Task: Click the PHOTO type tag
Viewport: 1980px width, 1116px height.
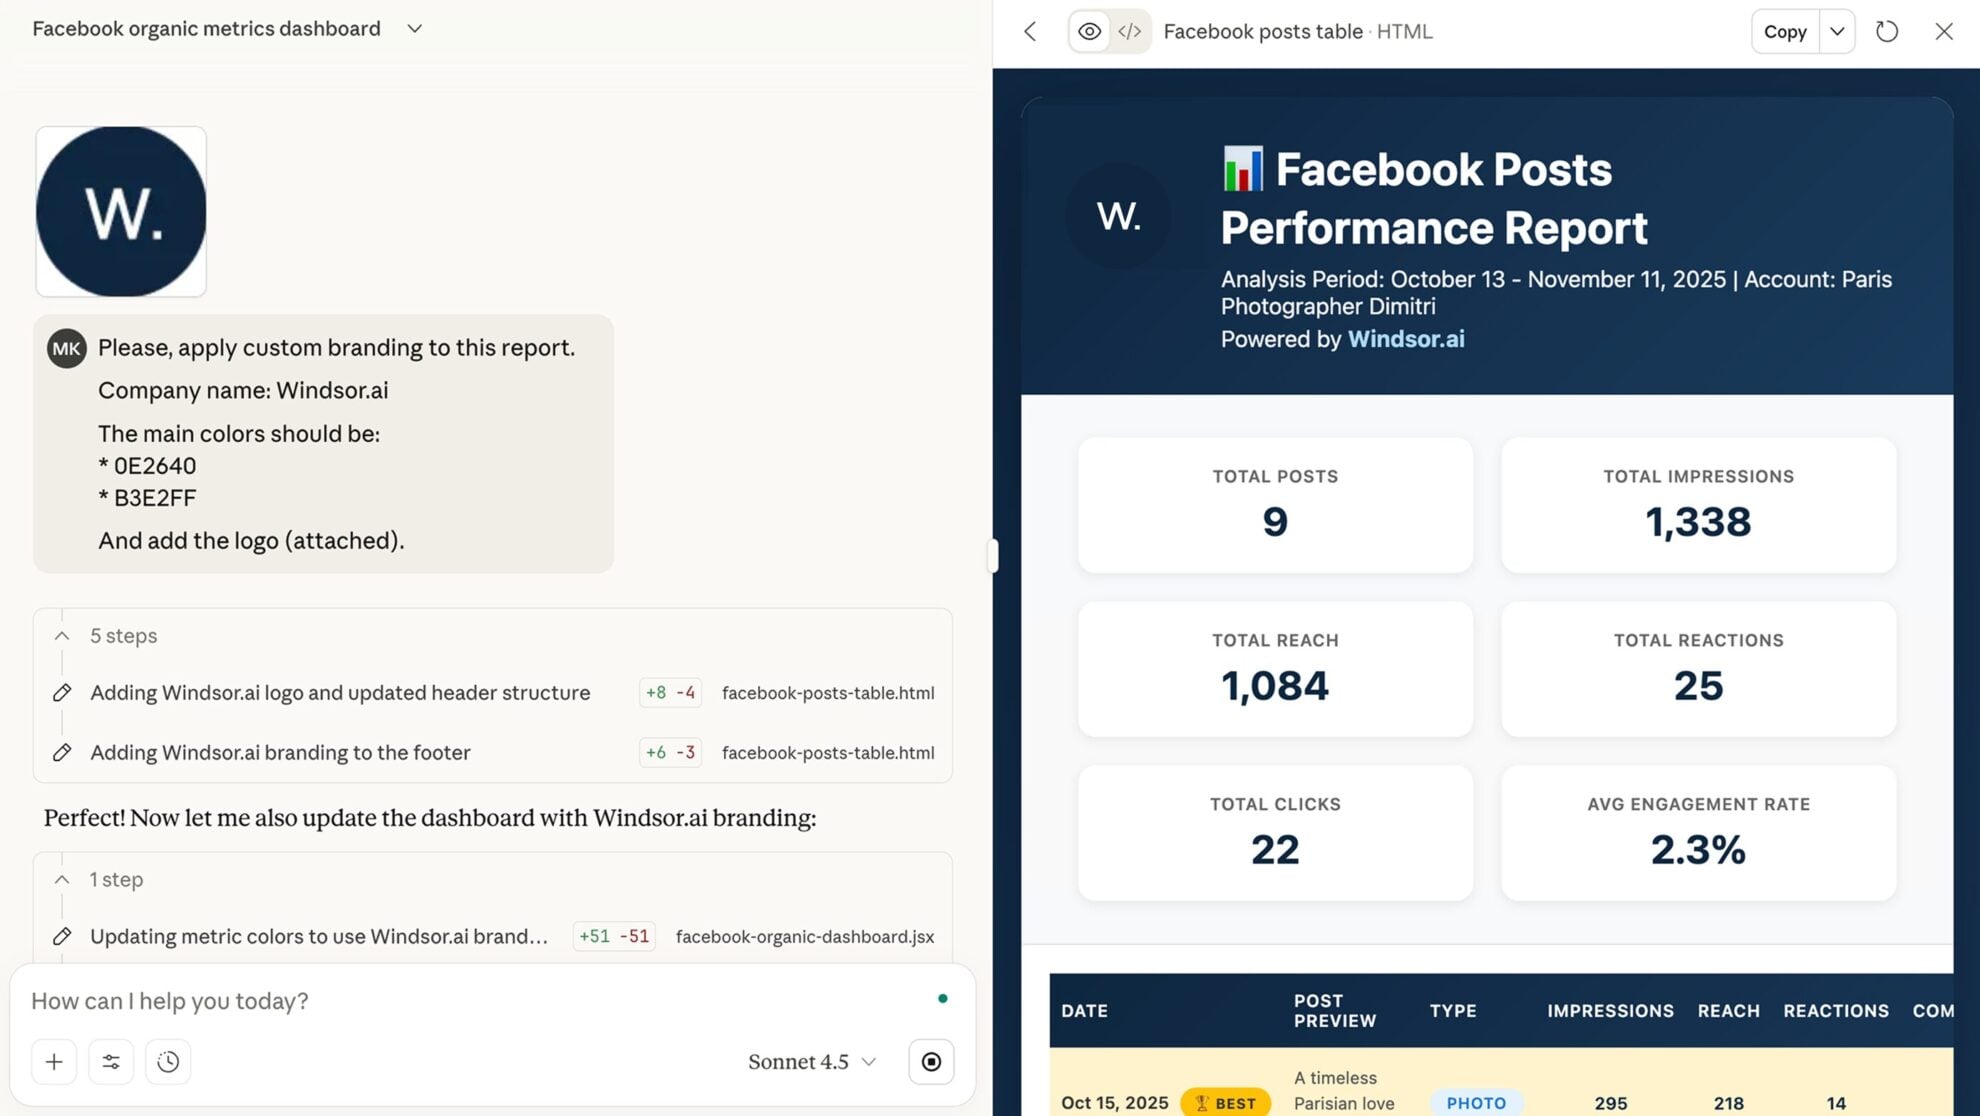Action: click(1476, 1103)
